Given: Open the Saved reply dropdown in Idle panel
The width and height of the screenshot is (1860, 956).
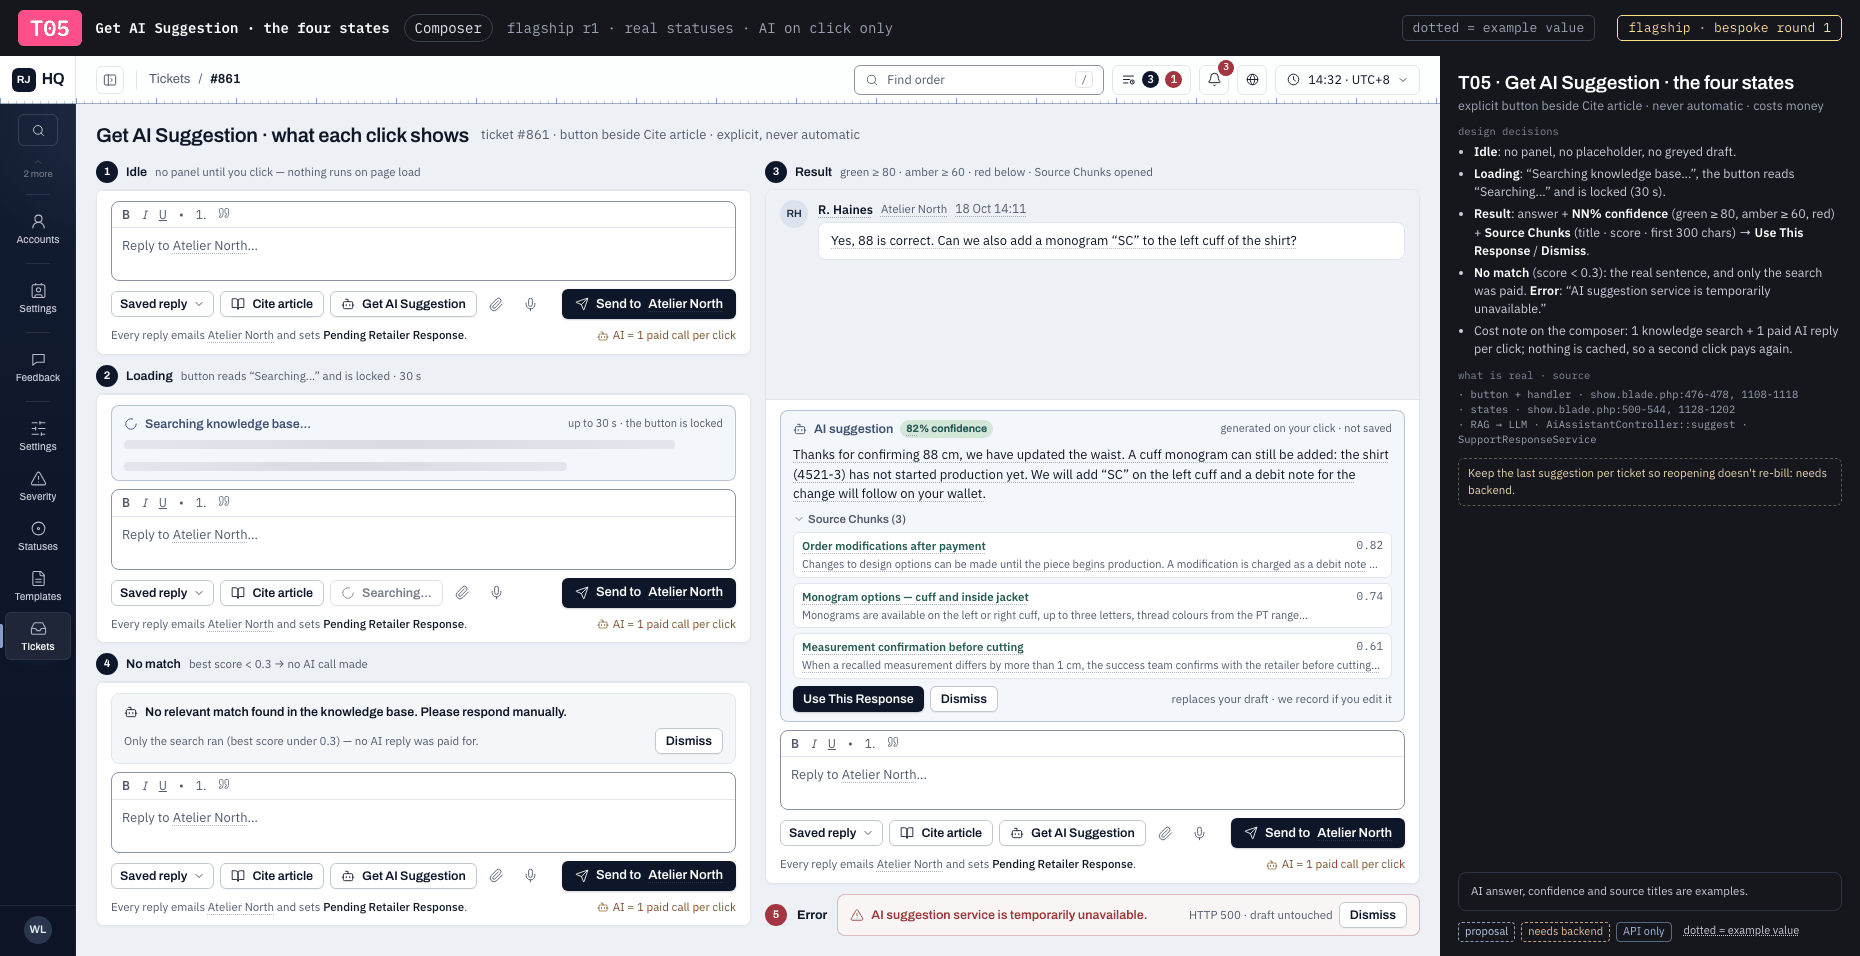Looking at the screenshot, I should (x=162, y=304).
